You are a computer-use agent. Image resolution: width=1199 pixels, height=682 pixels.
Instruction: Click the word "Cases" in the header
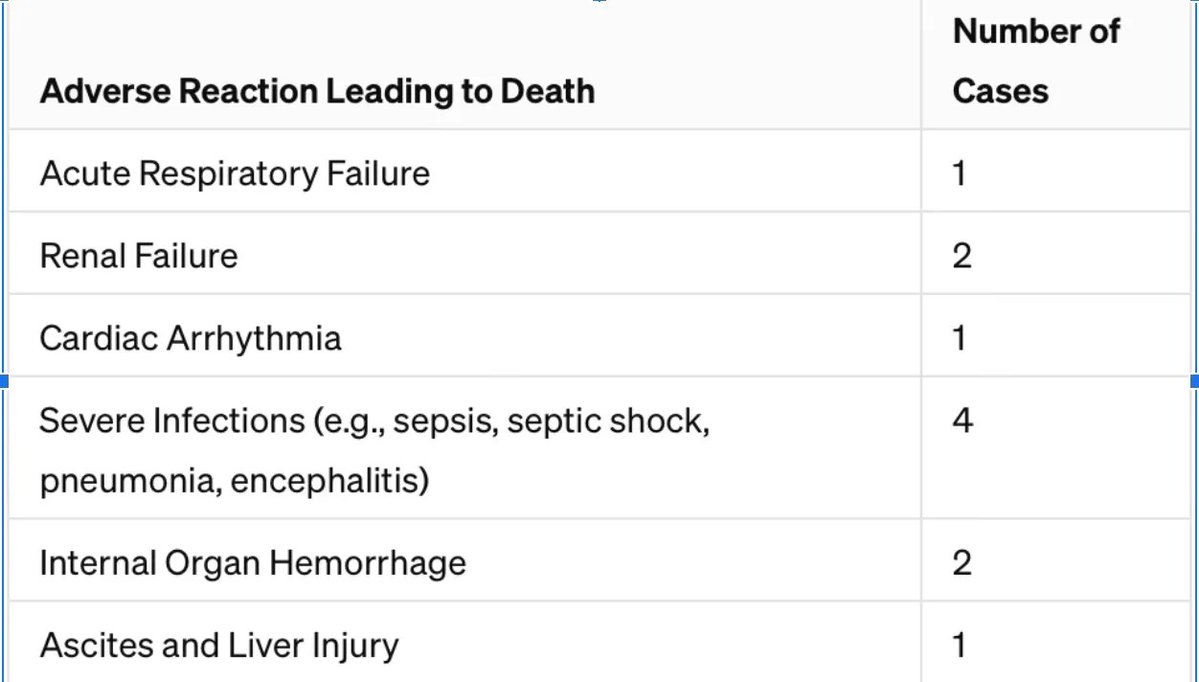[x=1000, y=92]
